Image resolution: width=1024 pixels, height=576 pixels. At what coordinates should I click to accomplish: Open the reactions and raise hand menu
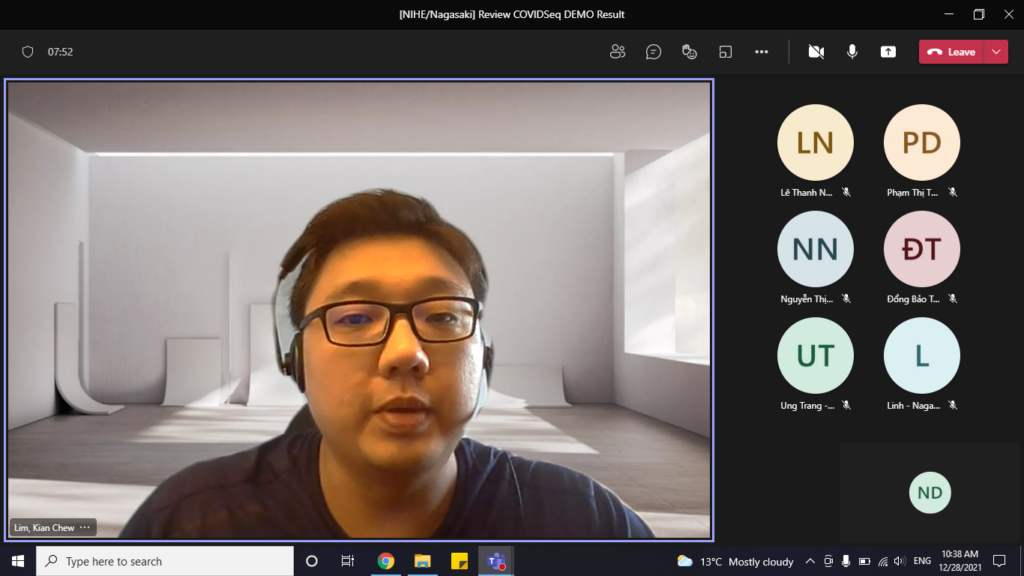pyautogui.click(x=689, y=52)
